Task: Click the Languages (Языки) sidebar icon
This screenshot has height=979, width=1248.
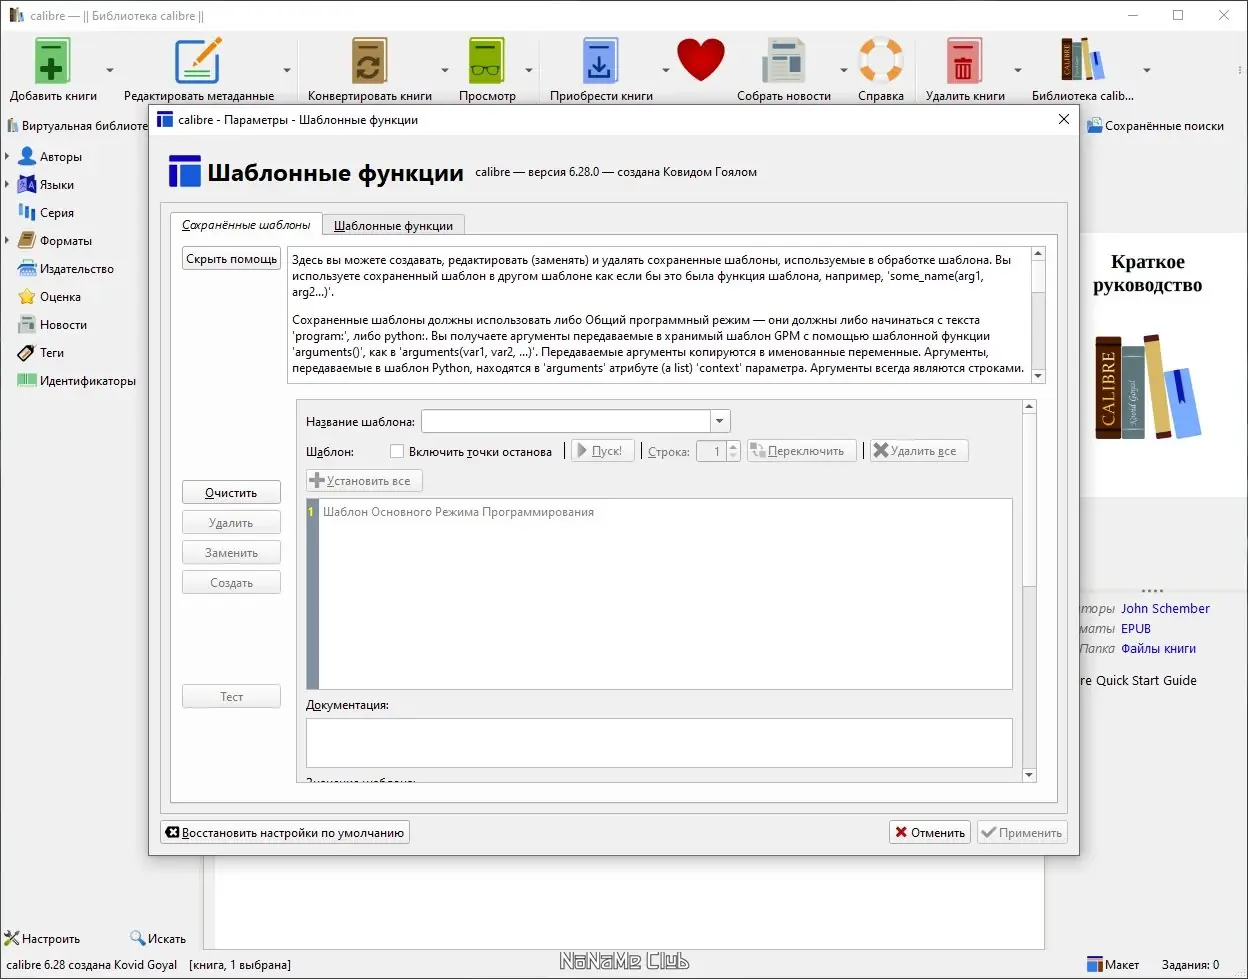Action: [26, 185]
